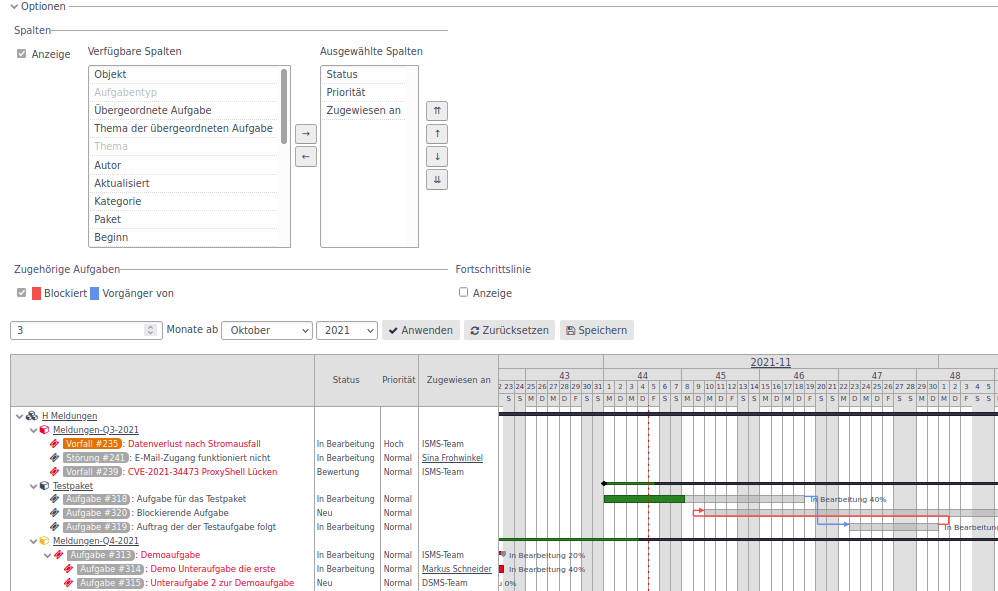This screenshot has height=591, width=998.
Task: Click ticket icon beside Vorfall #235
Action: [55, 443]
